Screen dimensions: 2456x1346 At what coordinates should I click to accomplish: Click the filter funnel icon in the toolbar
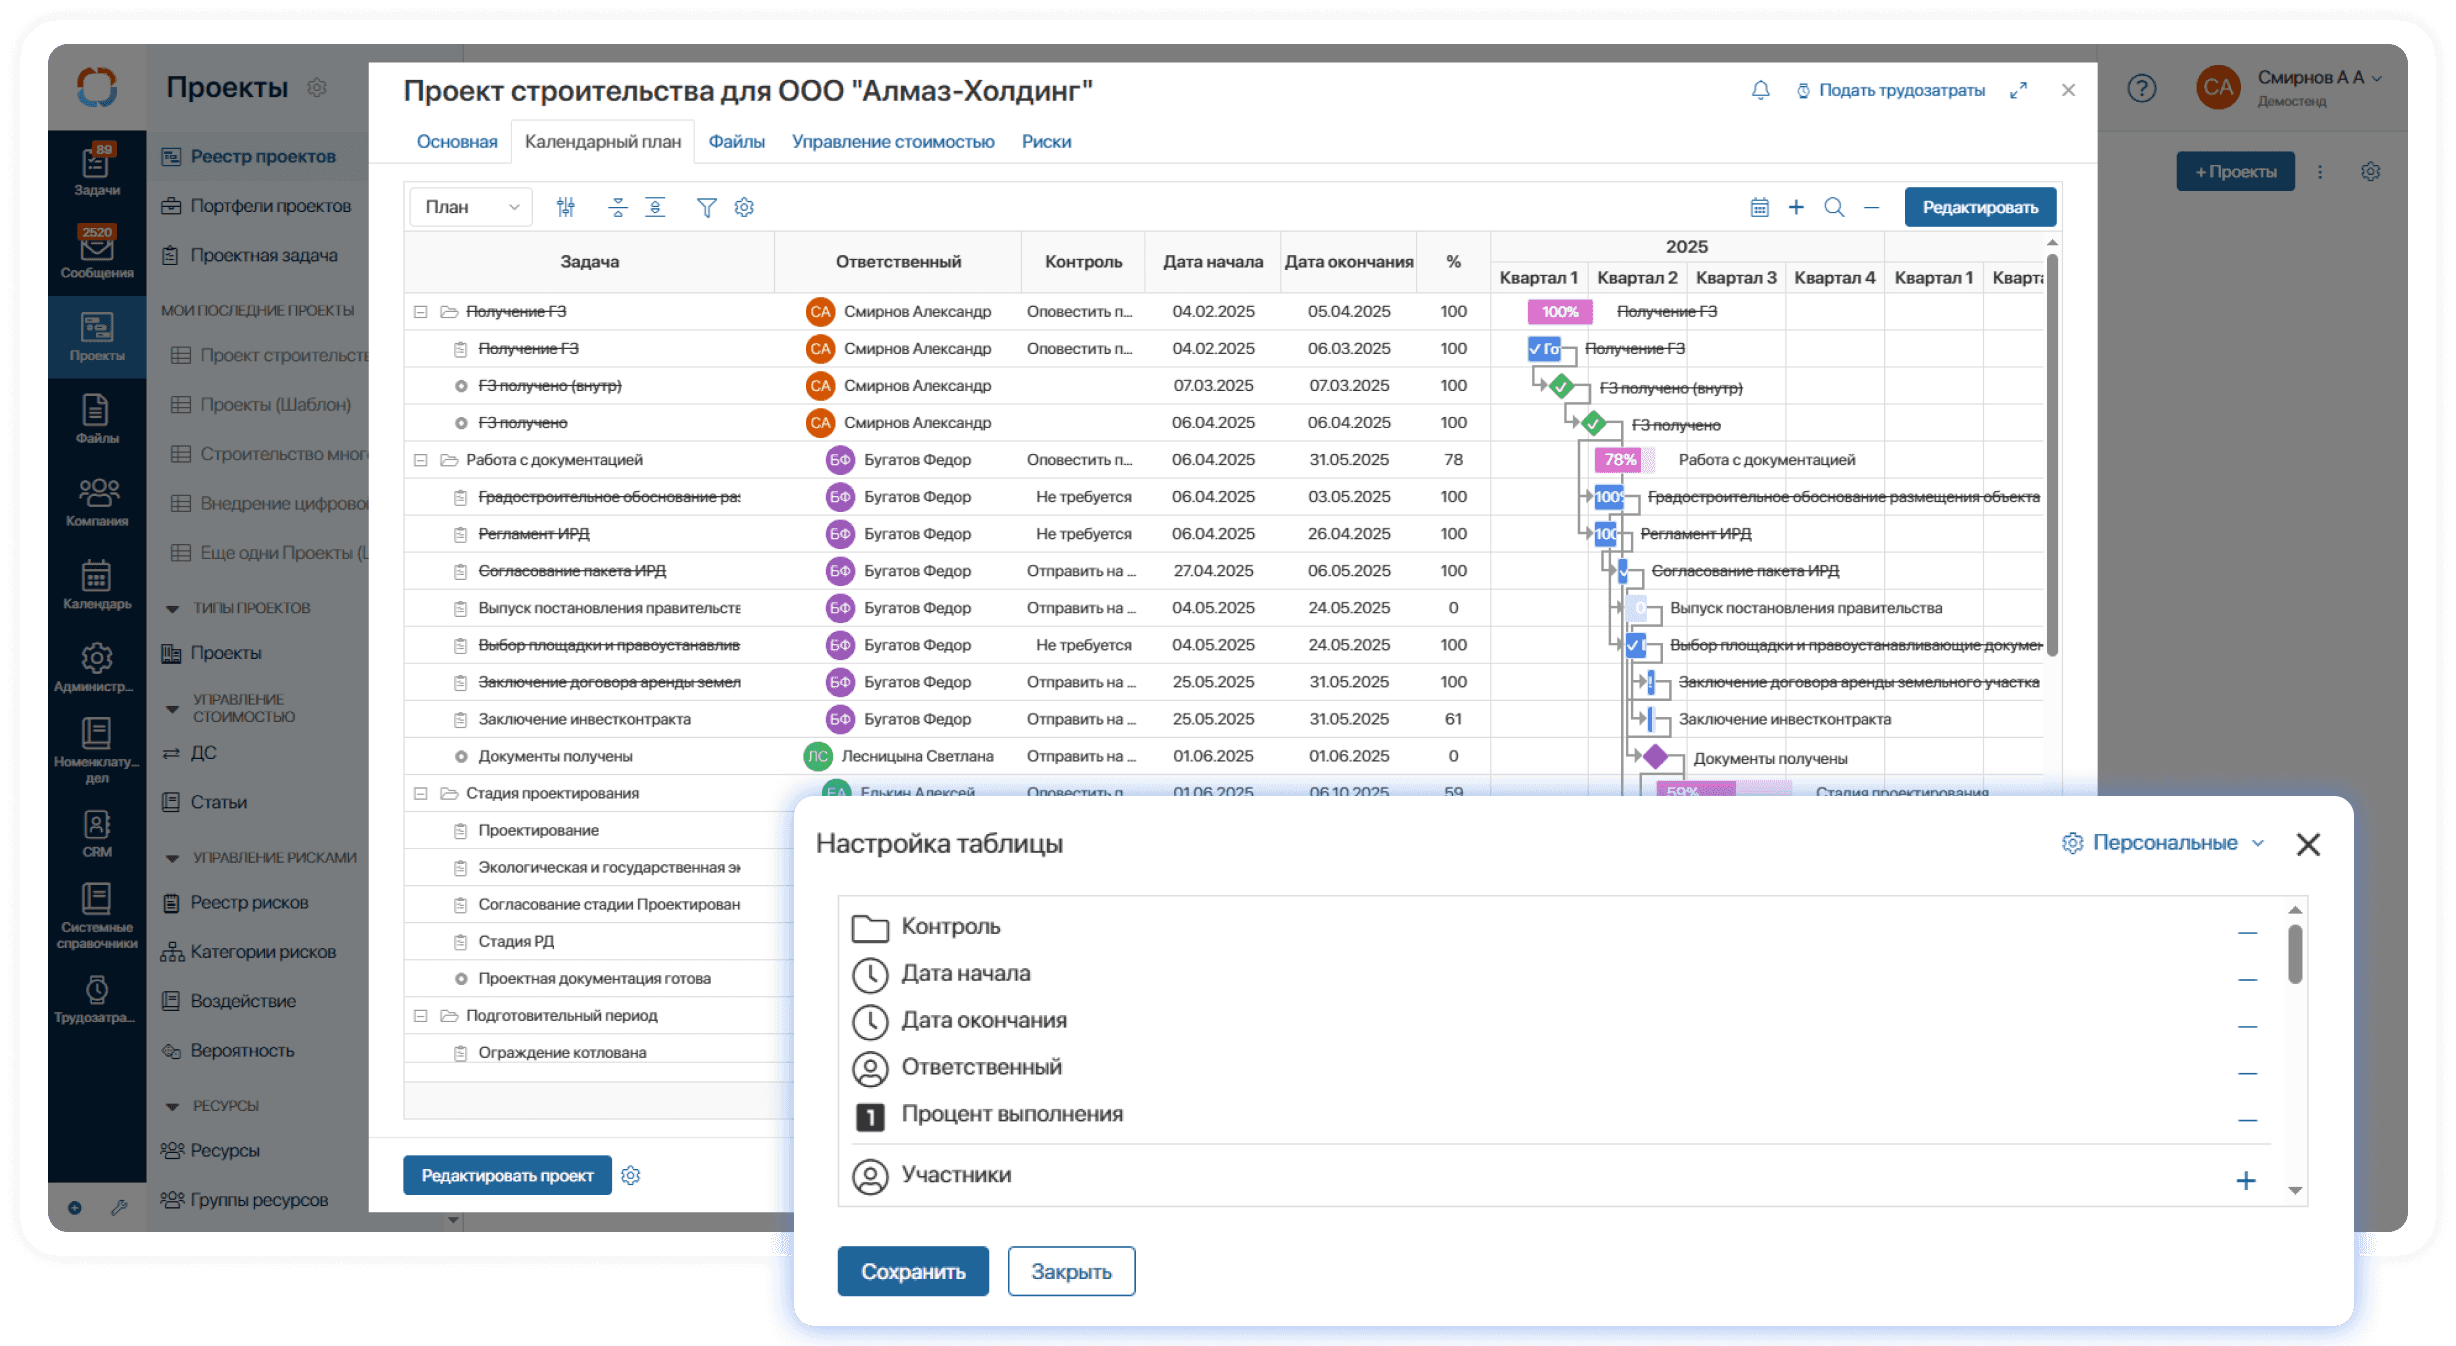pyautogui.click(x=706, y=207)
